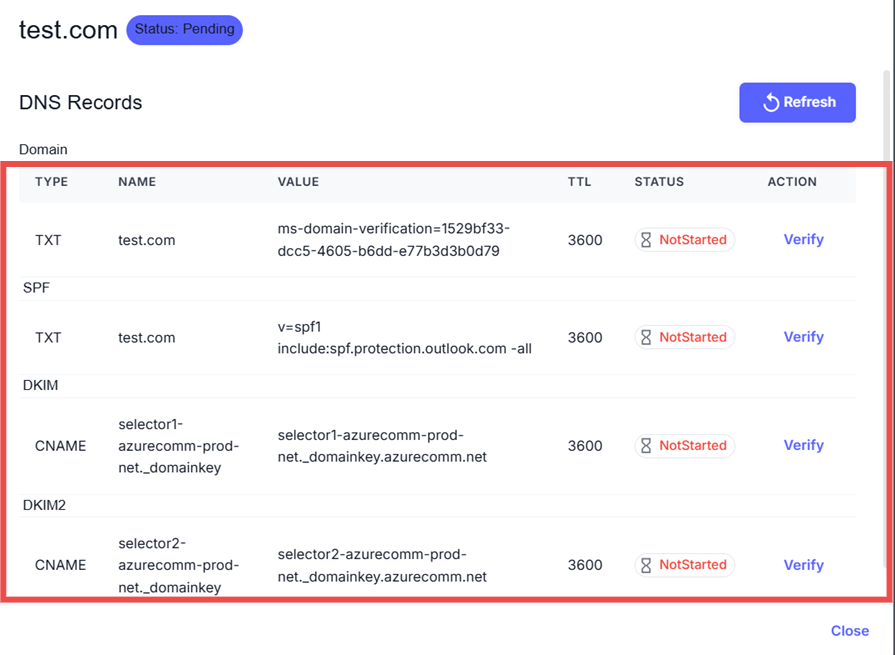
Task: Click the hourglass icon in the SPF row
Action: pos(646,338)
